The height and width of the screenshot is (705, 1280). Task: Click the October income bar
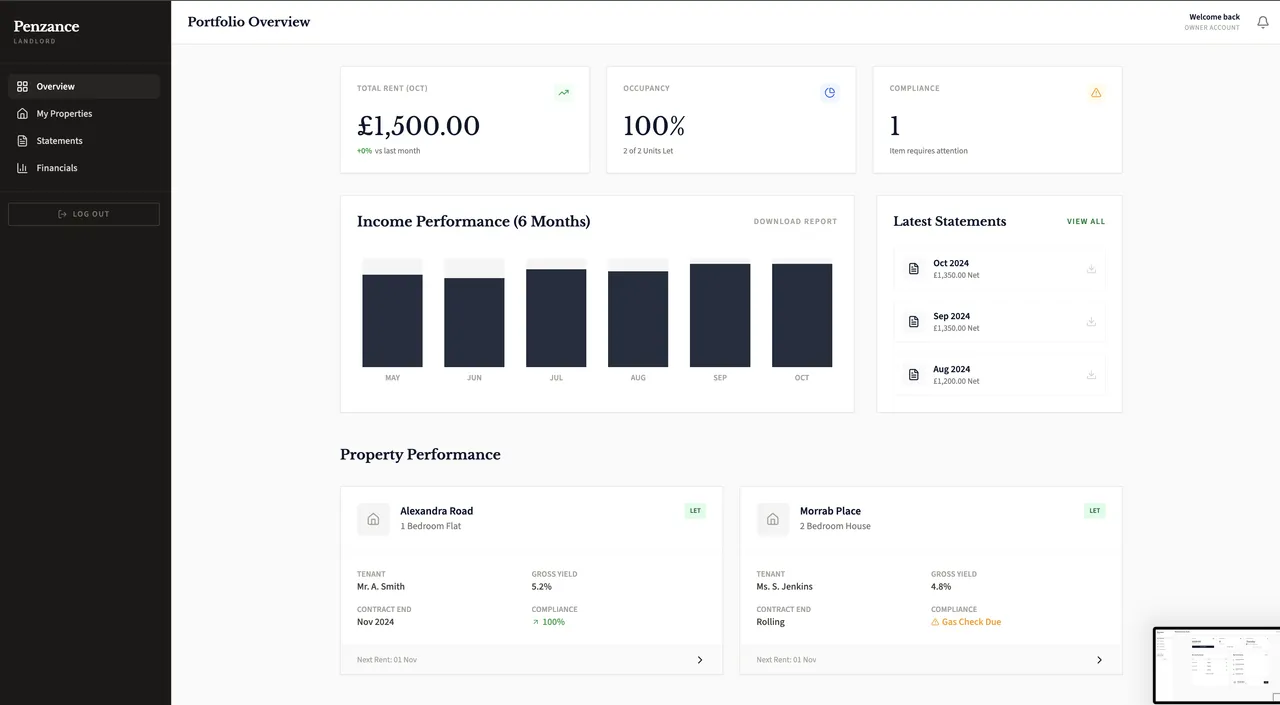tap(801, 315)
